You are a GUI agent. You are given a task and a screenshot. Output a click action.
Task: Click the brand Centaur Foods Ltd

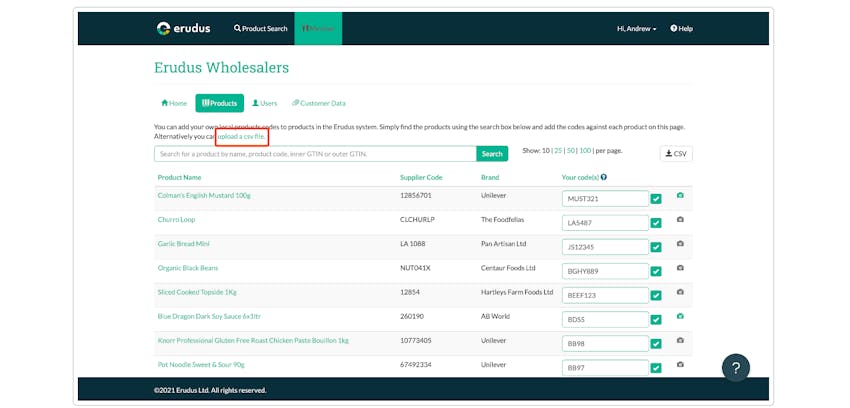click(508, 268)
